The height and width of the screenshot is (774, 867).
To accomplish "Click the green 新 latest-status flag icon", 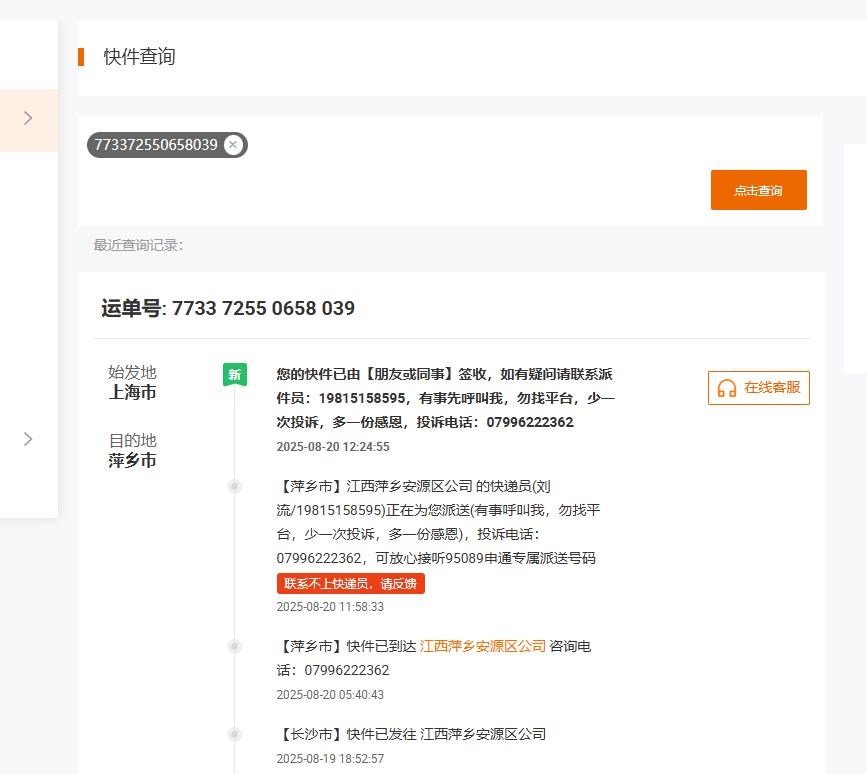I will [x=234, y=374].
